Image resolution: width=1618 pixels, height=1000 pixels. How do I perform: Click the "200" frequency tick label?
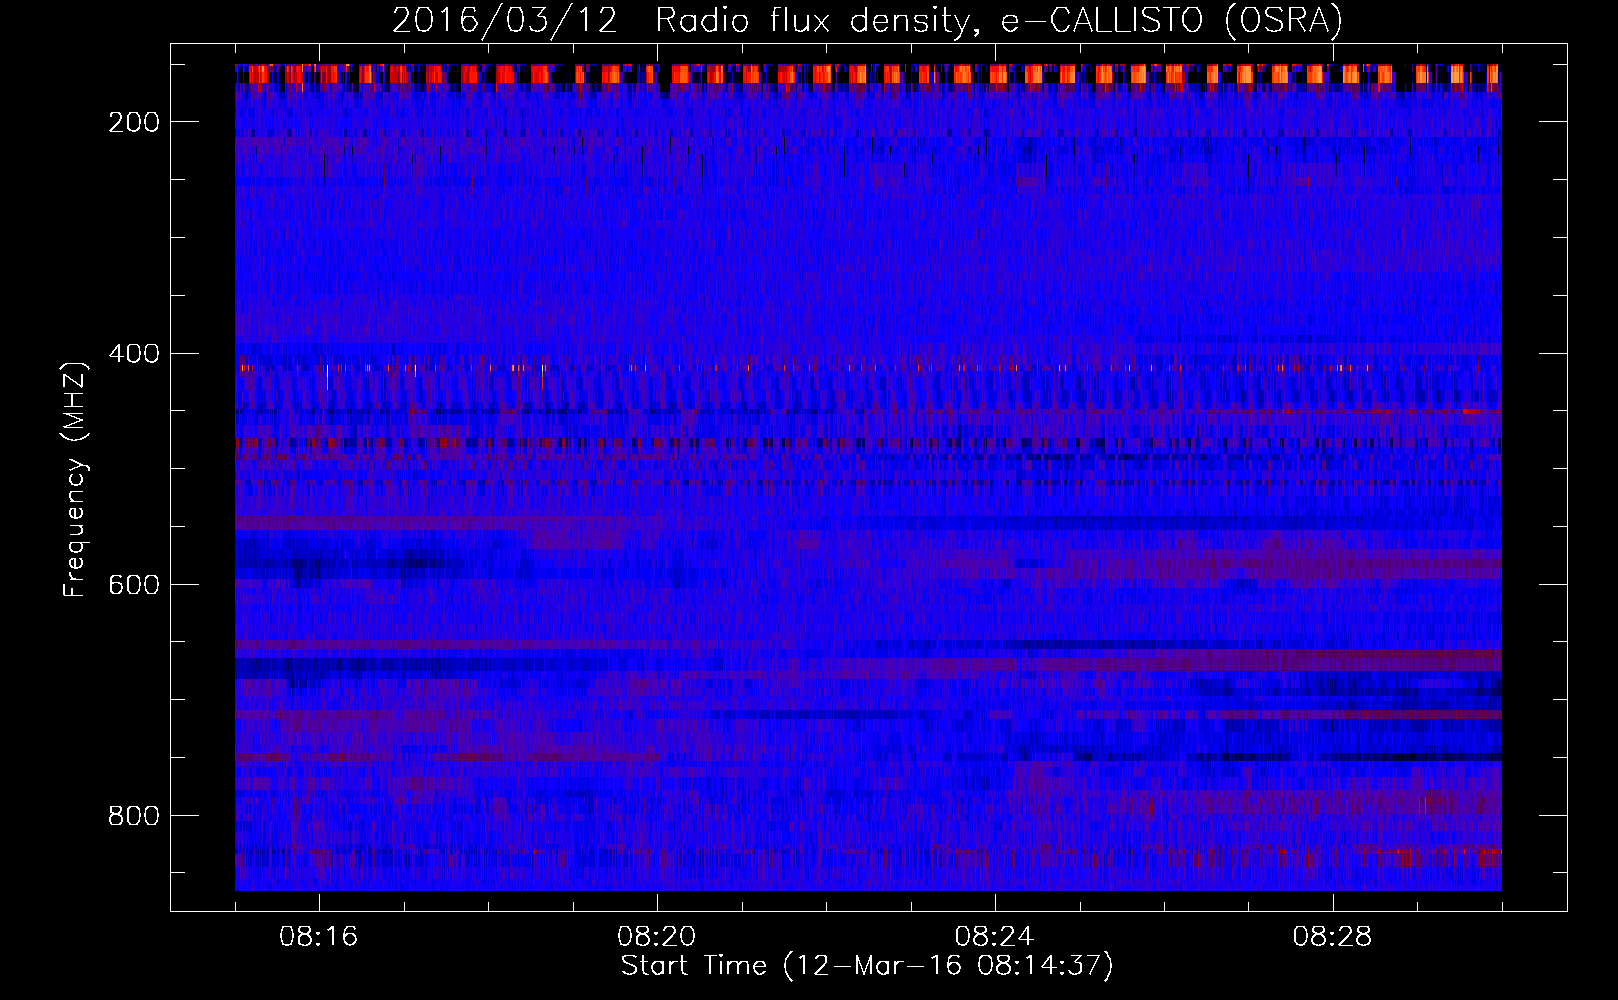point(134,122)
